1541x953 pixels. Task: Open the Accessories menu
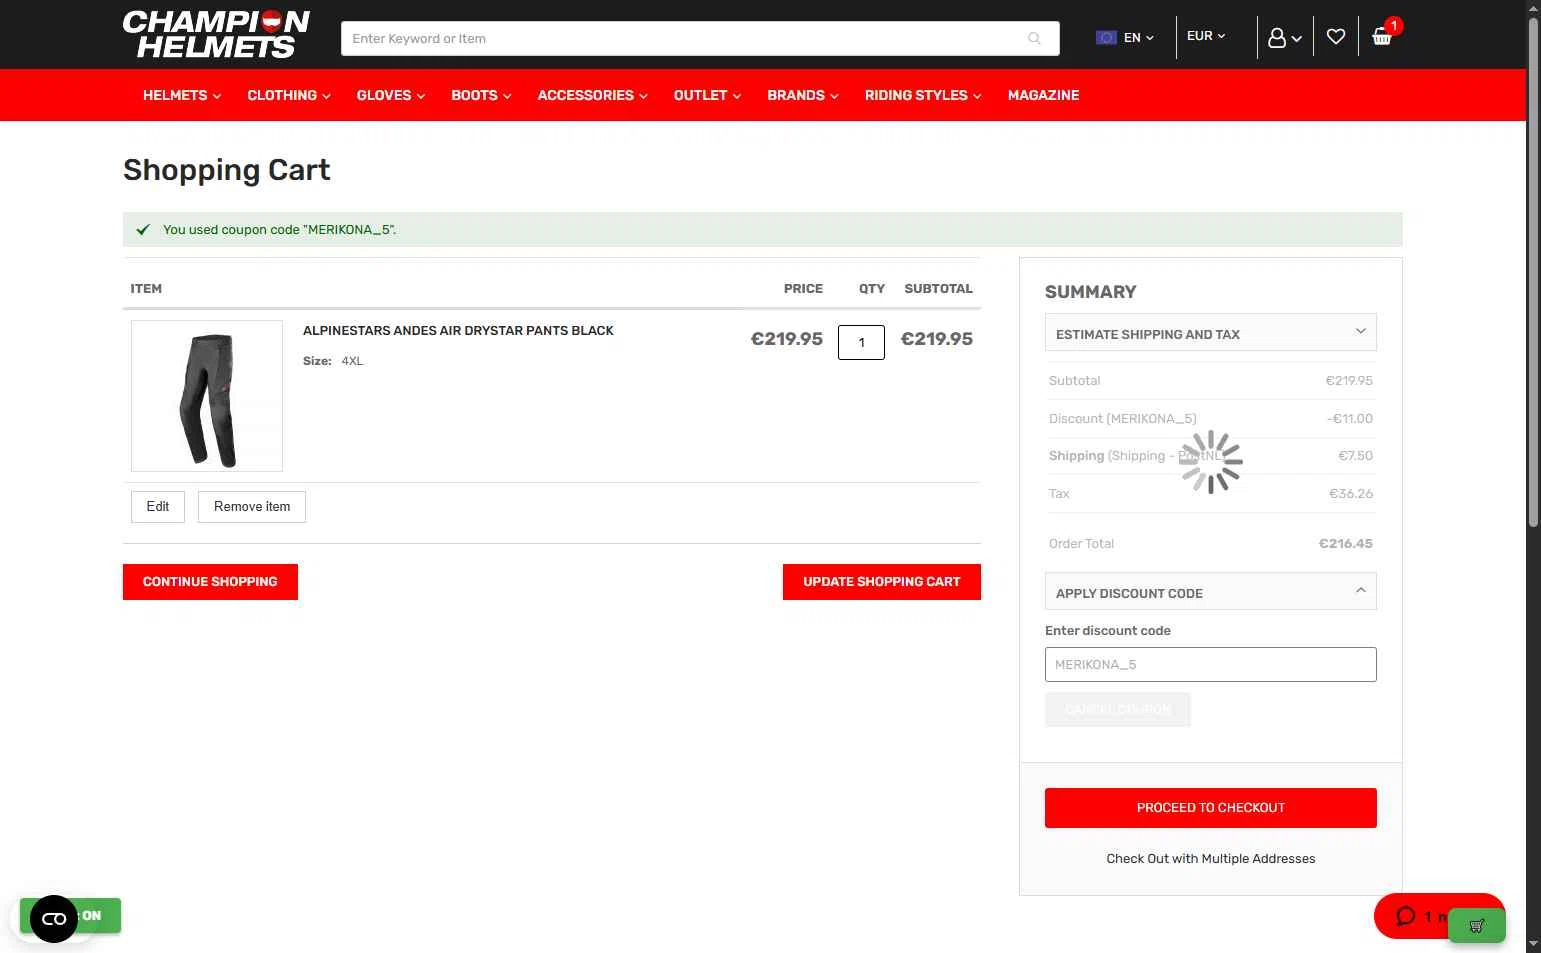pos(593,95)
